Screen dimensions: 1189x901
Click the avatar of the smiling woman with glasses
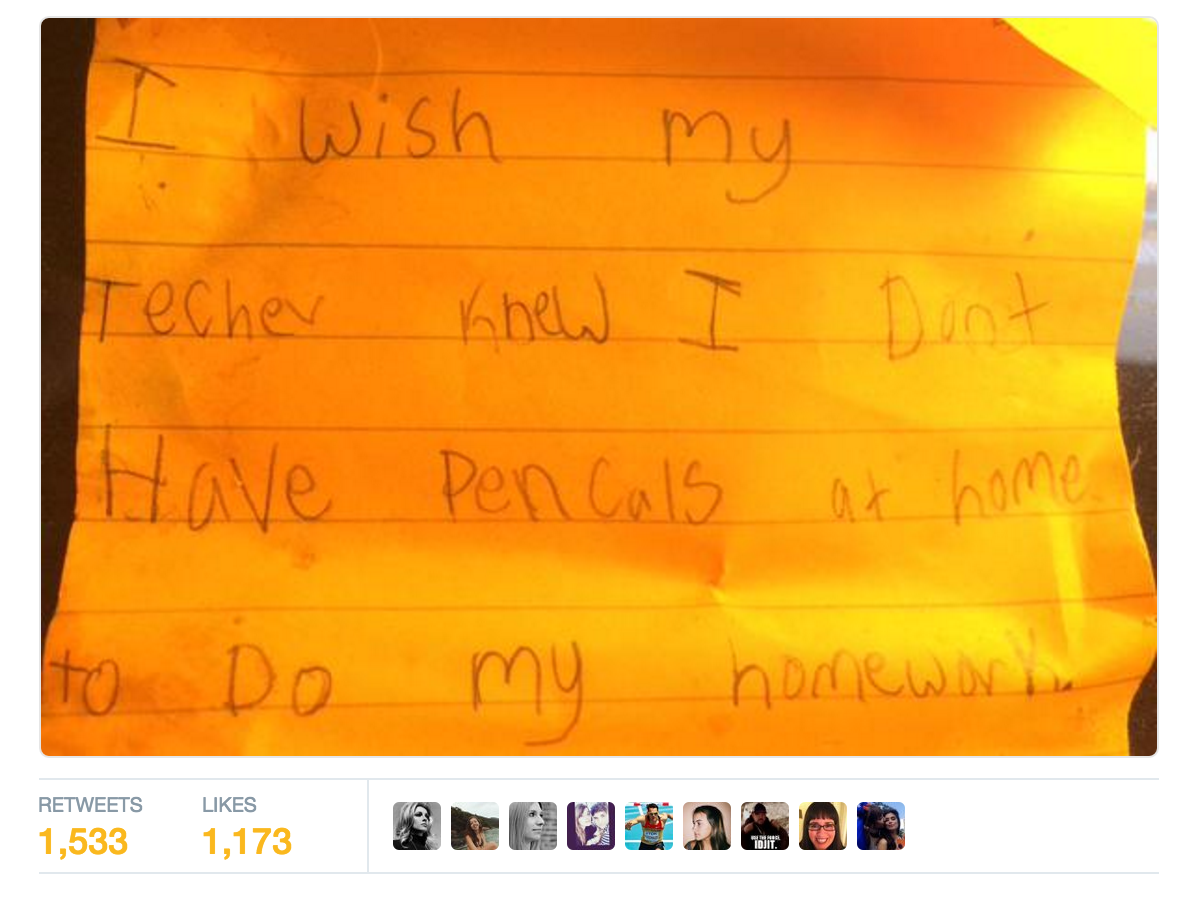(x=823, y=826)
